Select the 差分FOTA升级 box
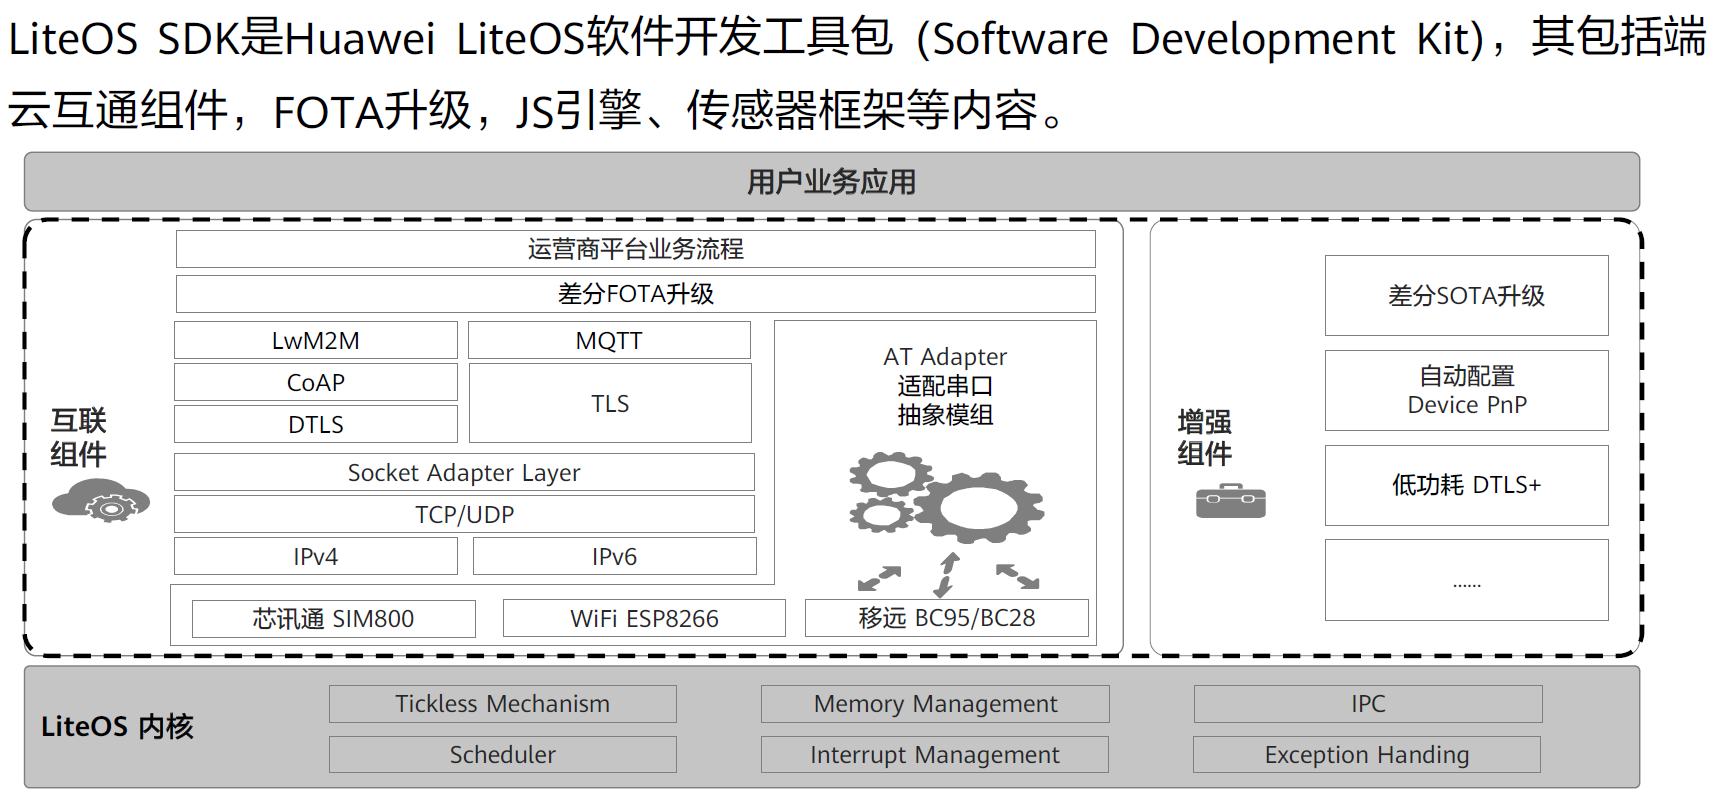Screen dimensions: 1713x797 coord(636,294)
